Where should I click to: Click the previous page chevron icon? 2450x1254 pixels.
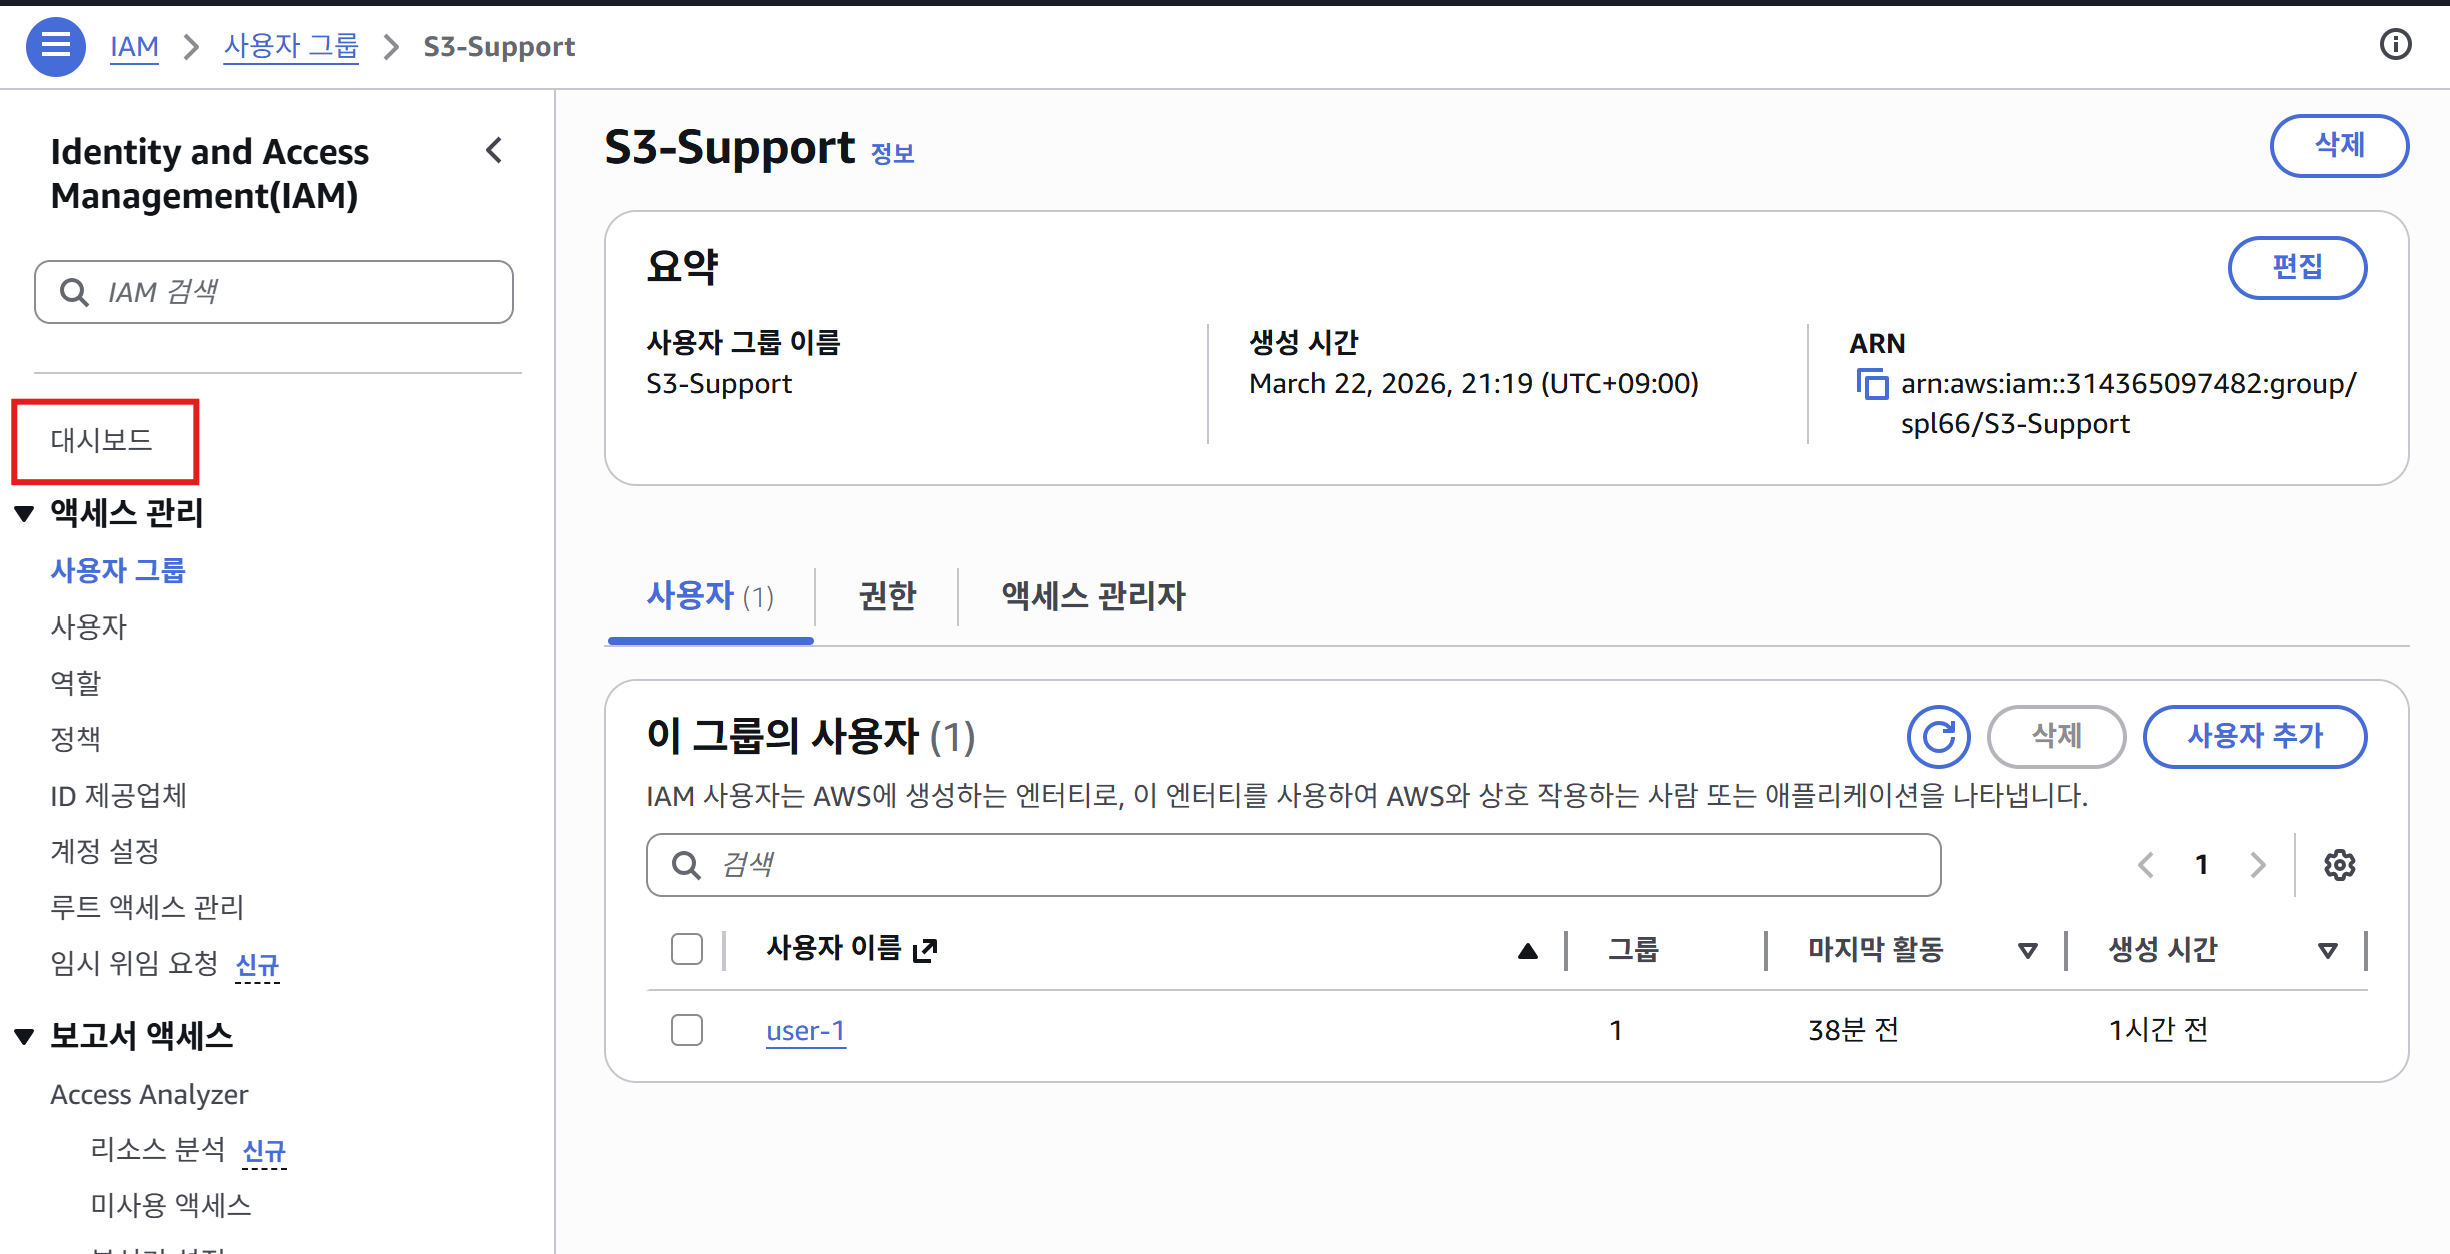(2146, 864)
